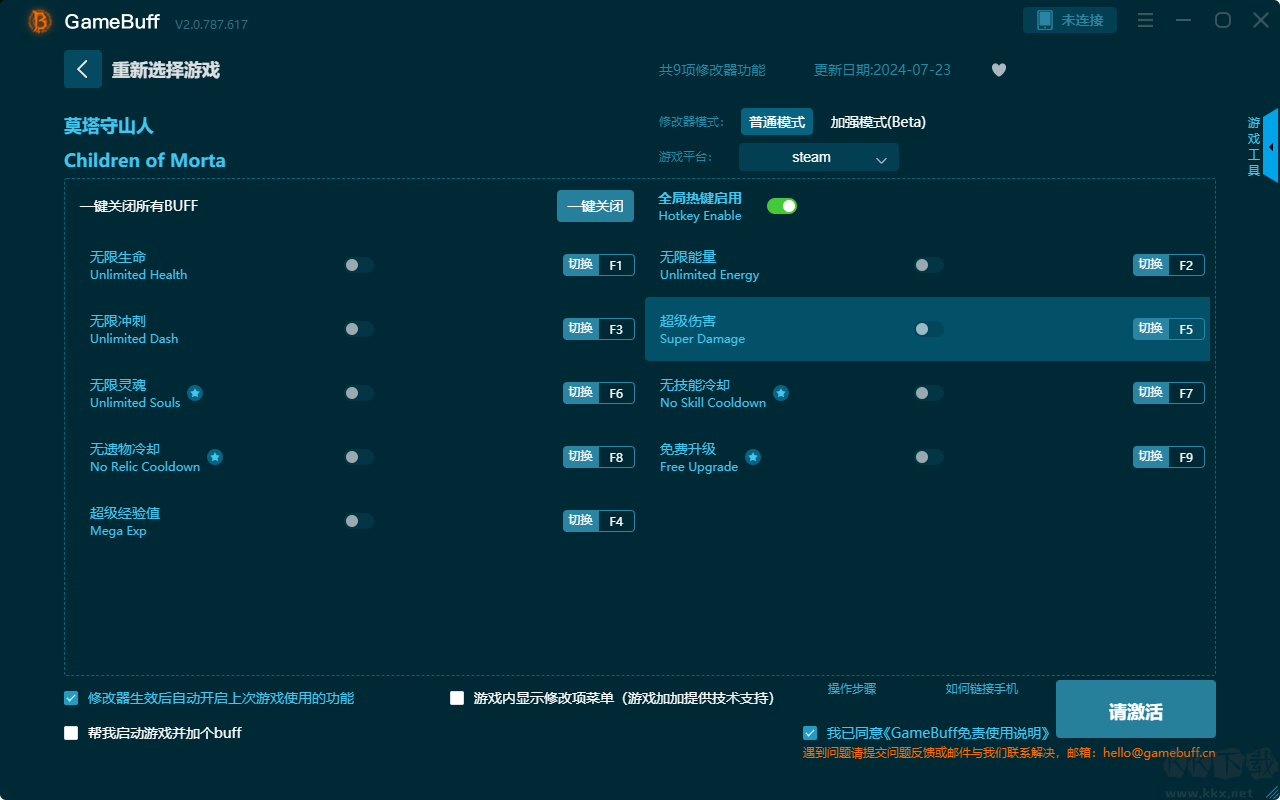Click 重新选择游戏 label
This screenshot has height=800, width=1280.
[x=166, y=70]
